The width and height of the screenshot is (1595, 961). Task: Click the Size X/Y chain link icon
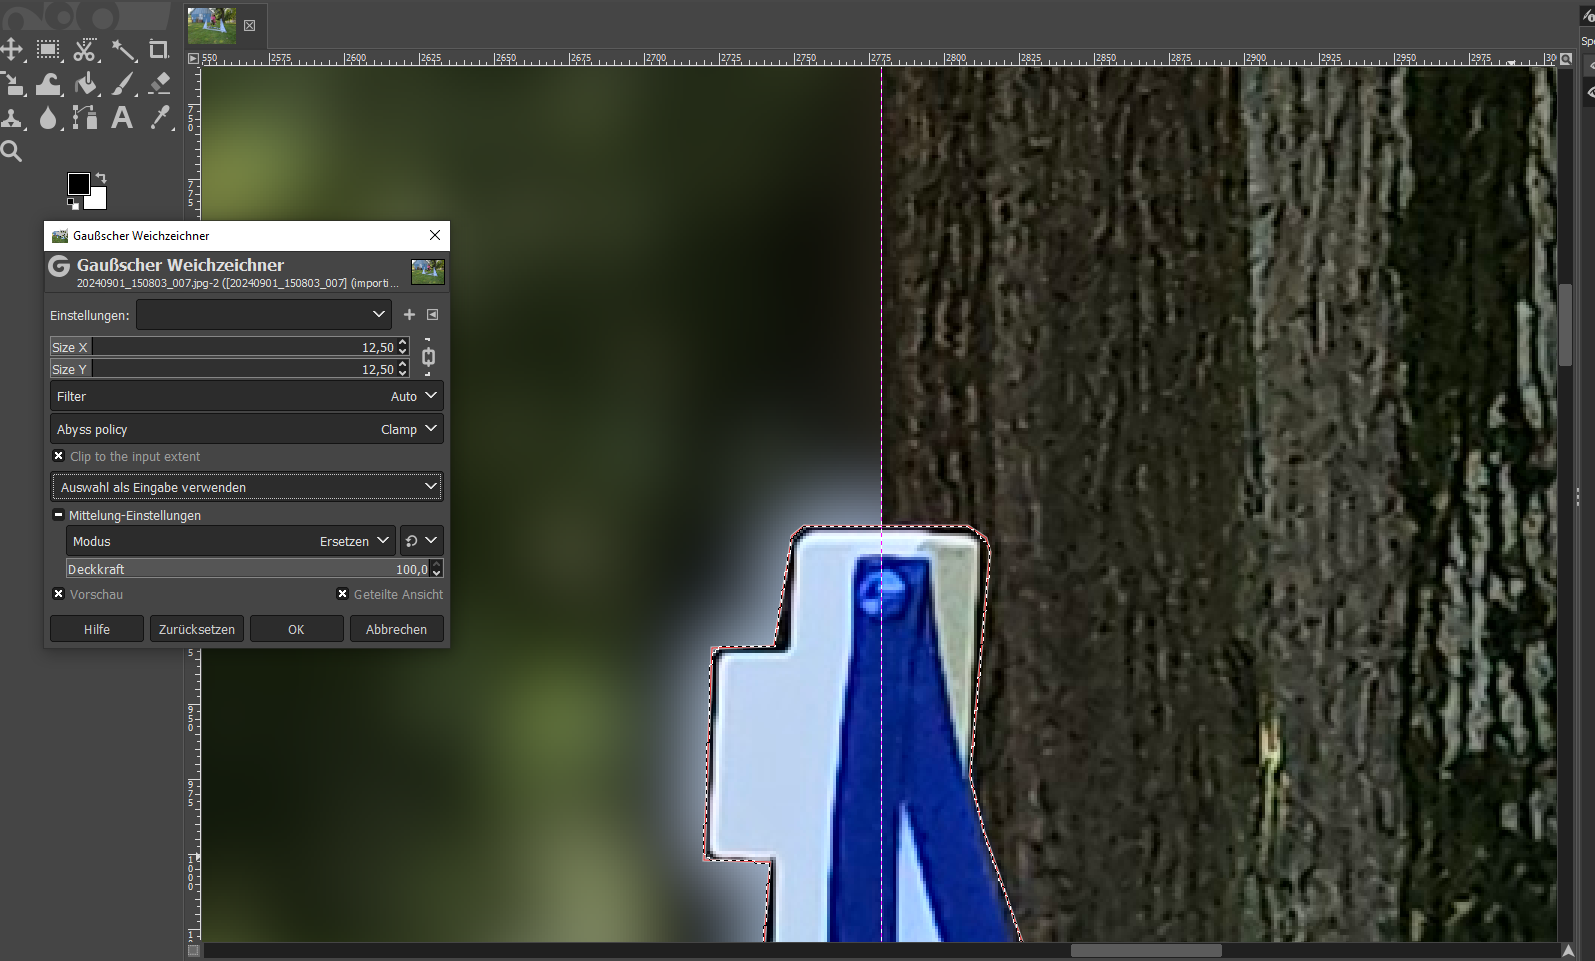(x=428, y=358)
